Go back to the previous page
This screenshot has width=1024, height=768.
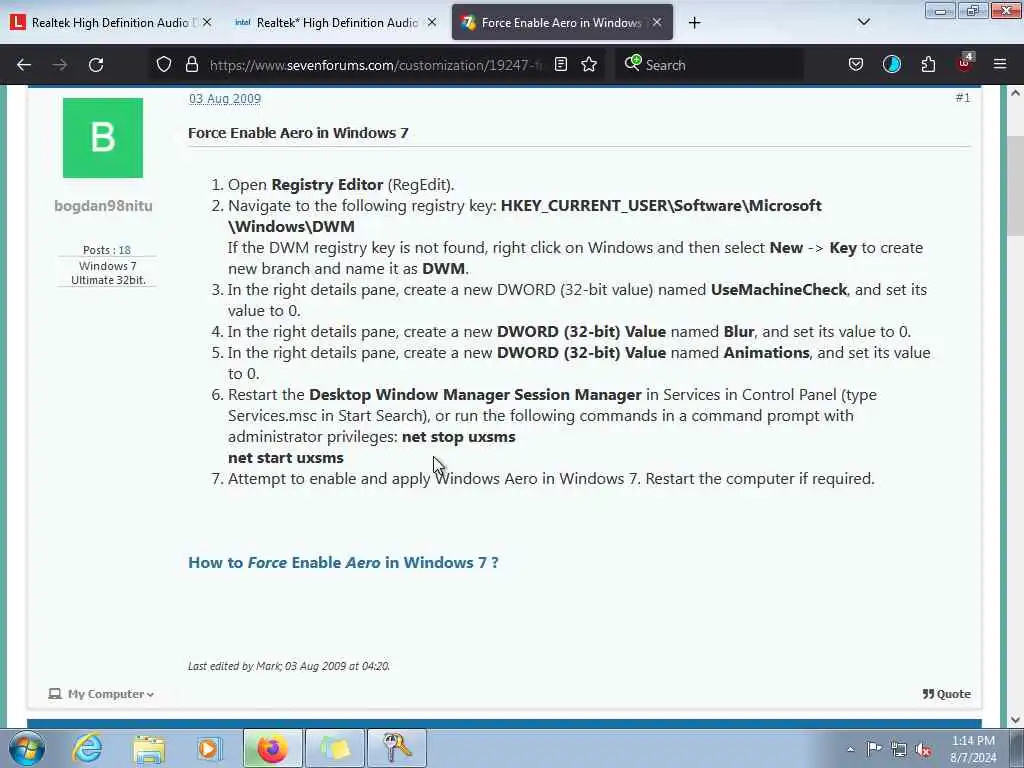point(24,65)
